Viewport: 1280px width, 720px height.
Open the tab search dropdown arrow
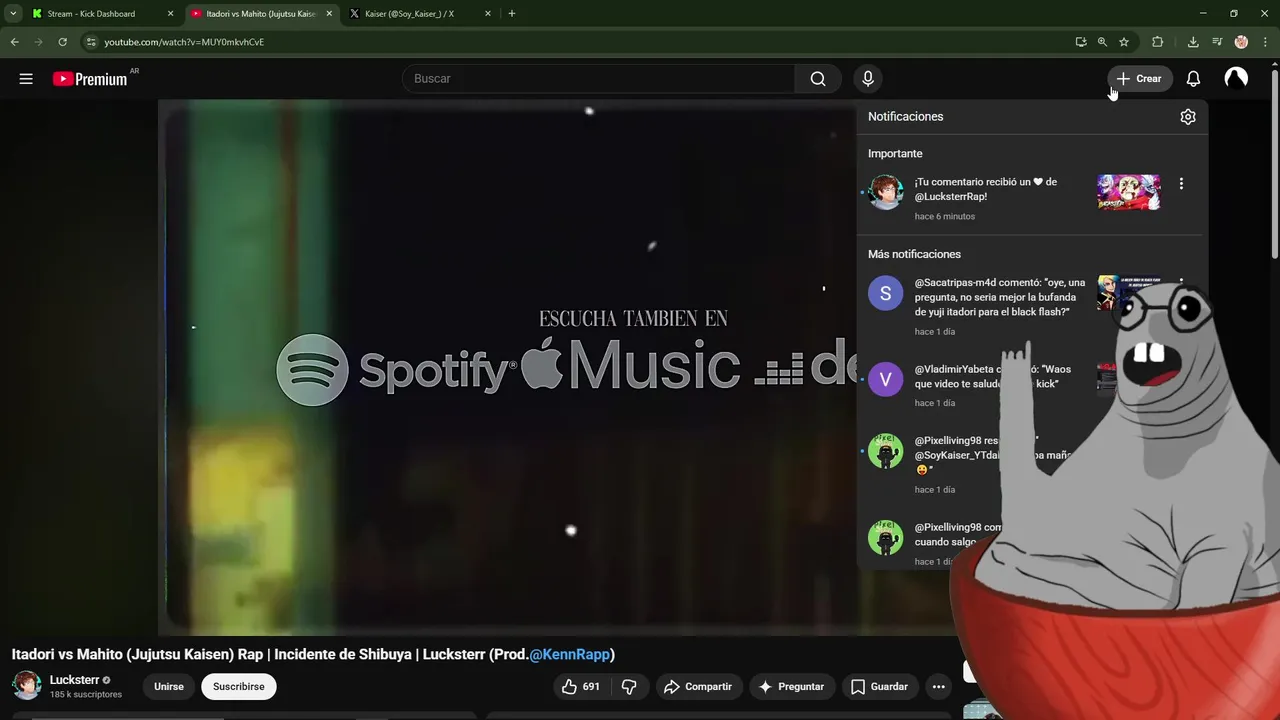(13, 14)
